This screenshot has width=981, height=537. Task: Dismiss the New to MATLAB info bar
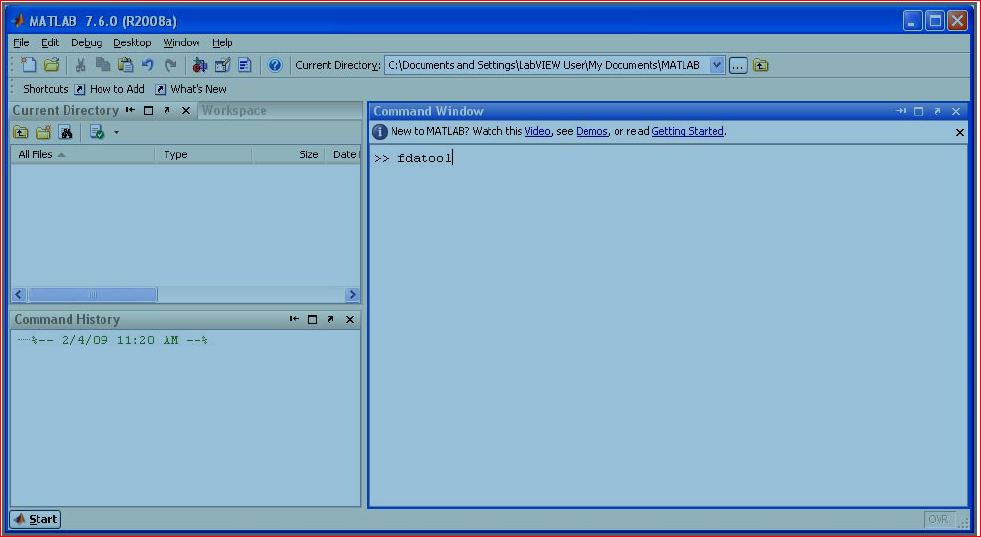point(960,133)
